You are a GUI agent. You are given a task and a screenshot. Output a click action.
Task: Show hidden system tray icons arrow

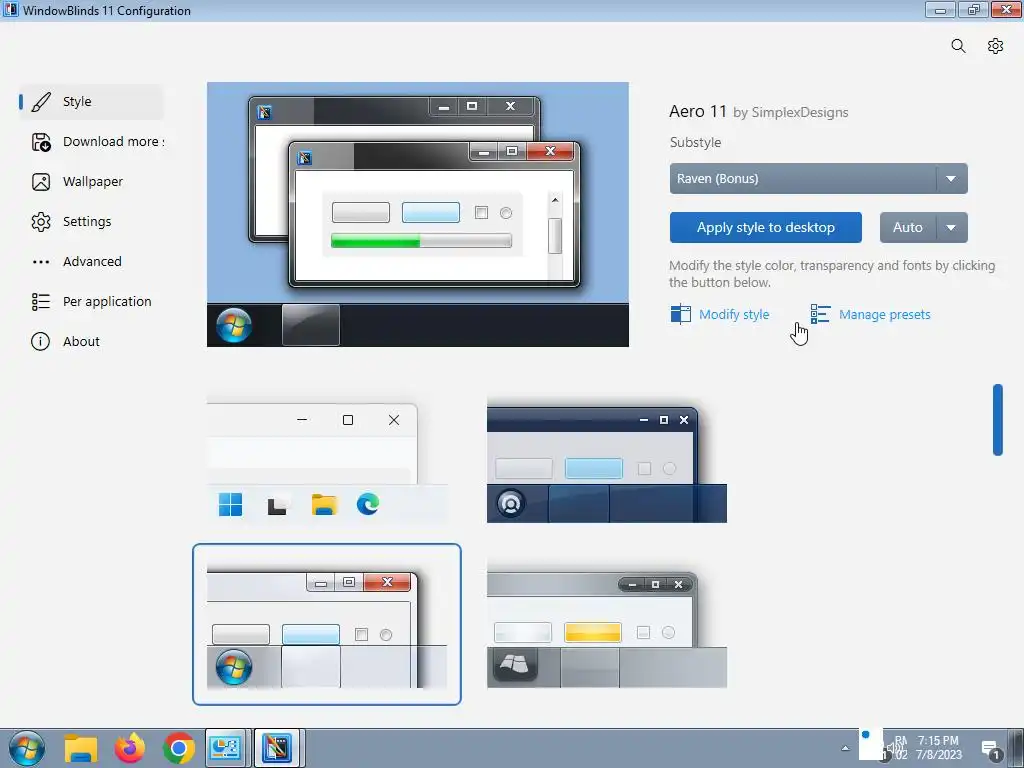[845, 748]
